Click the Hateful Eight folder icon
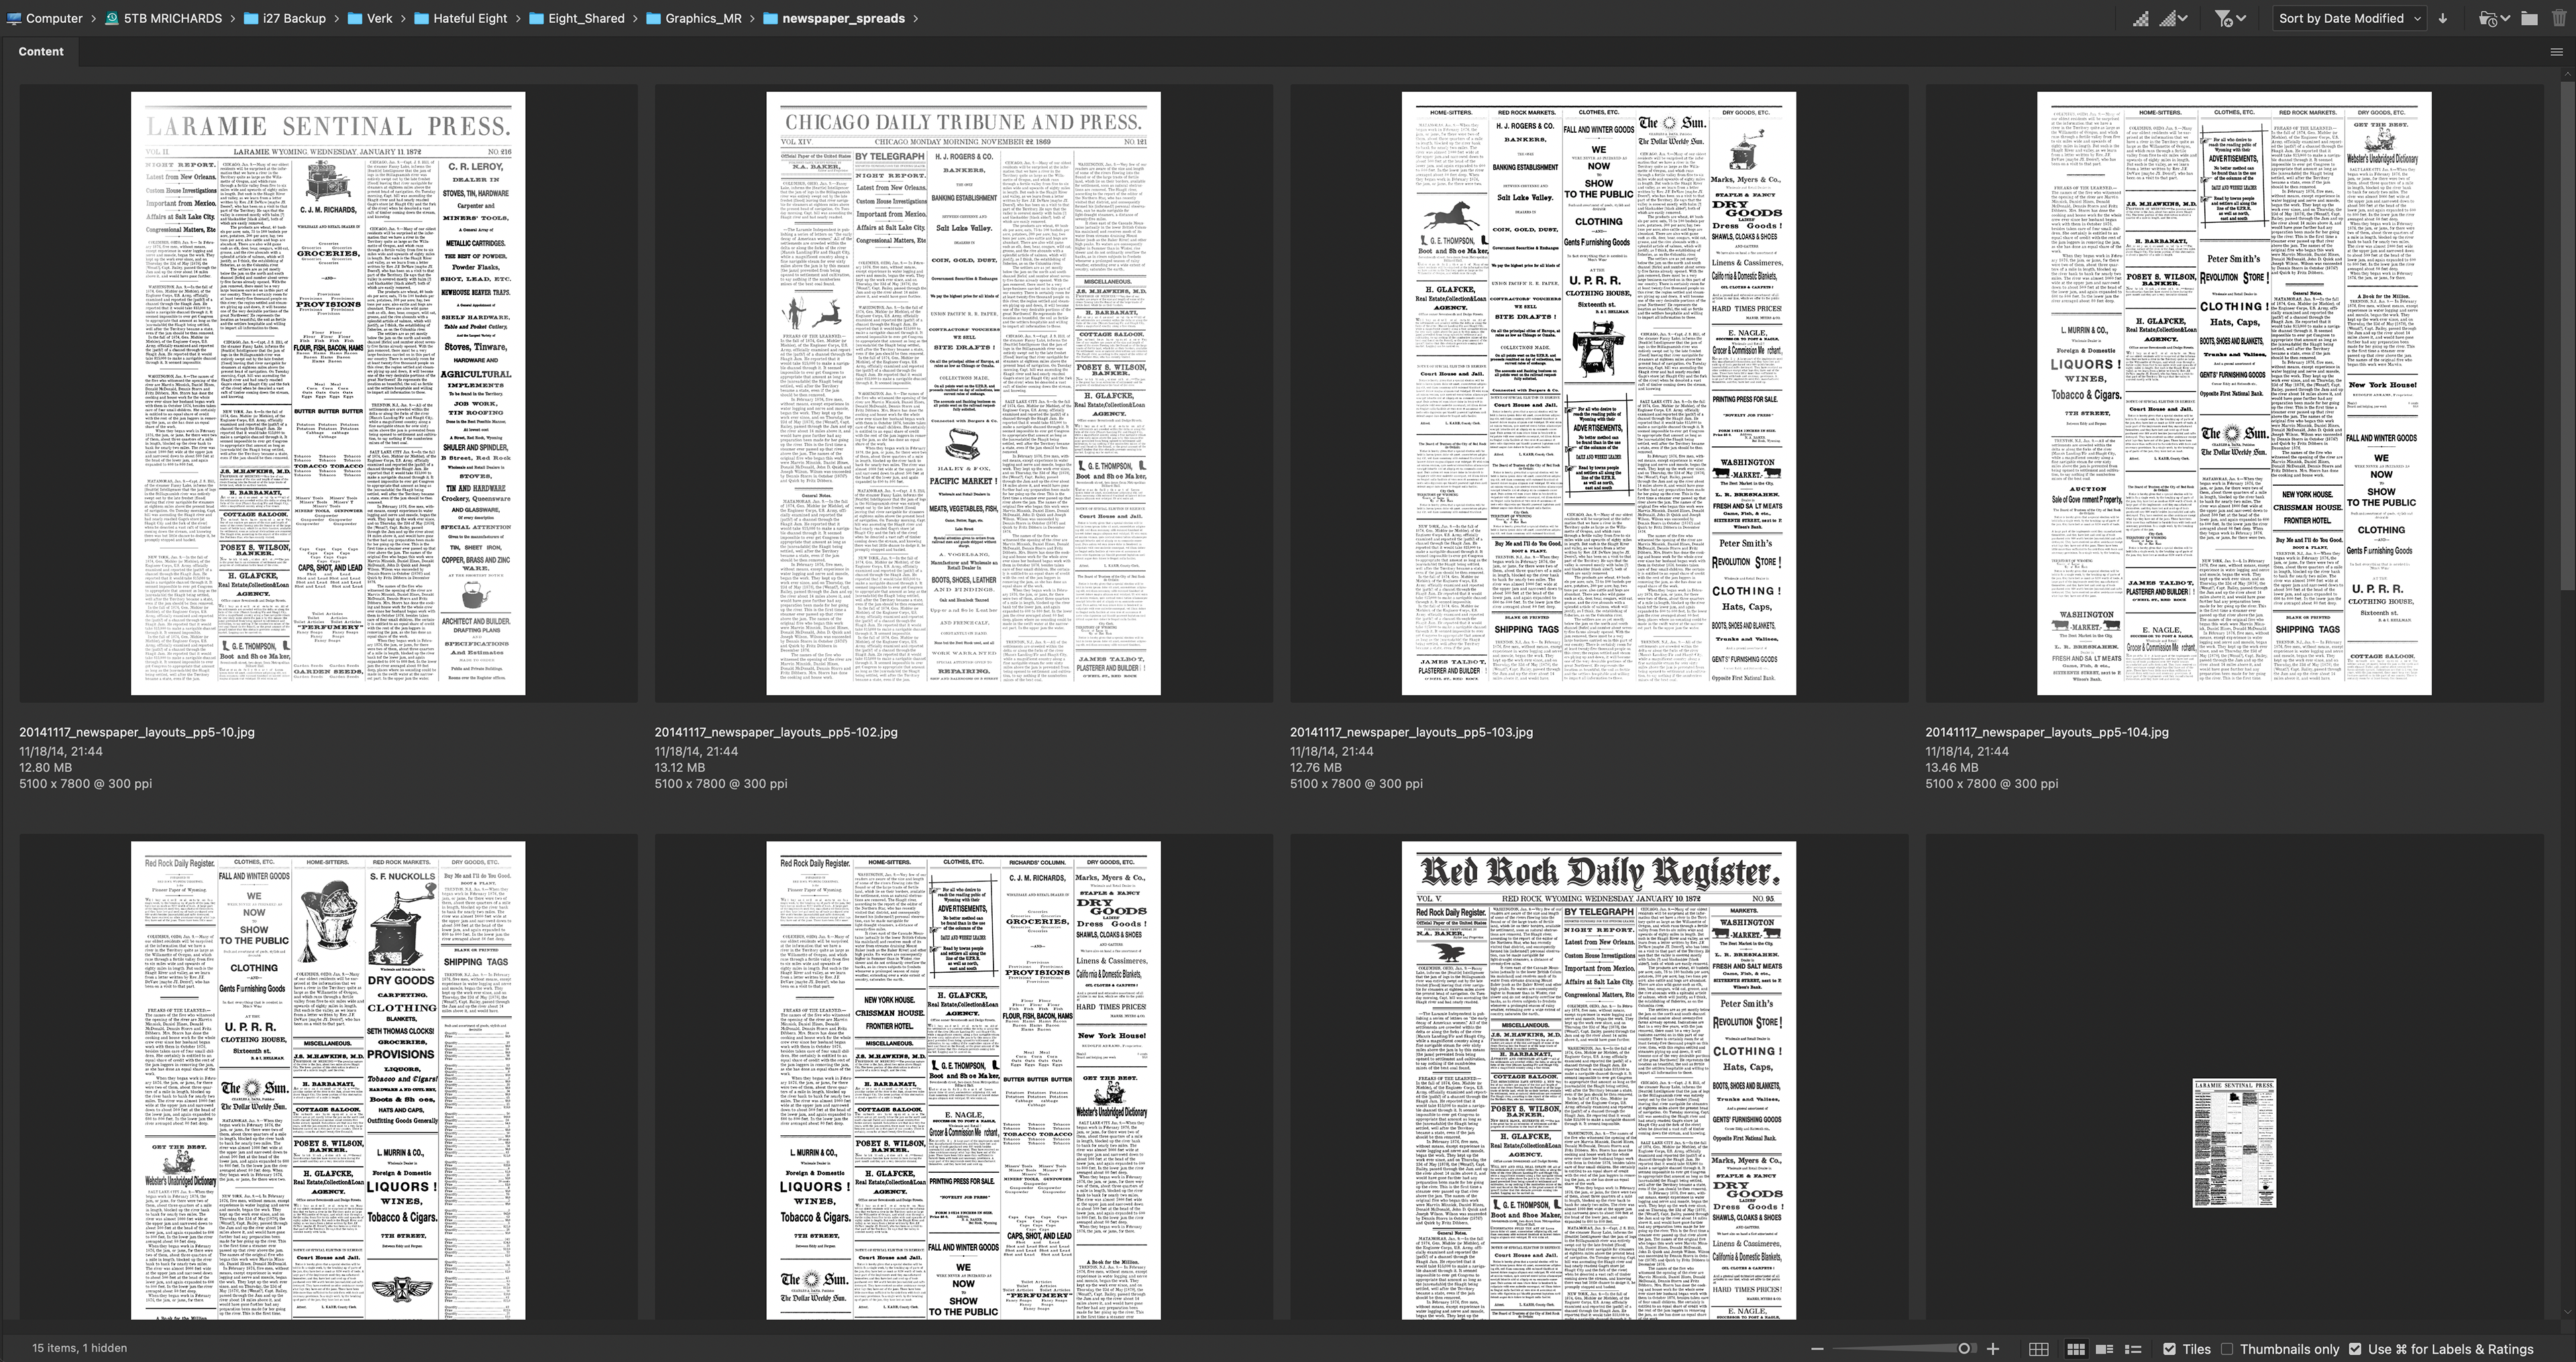Image resolution: width=2576 pixels, height=1362 pixels. tap(421, 18)
